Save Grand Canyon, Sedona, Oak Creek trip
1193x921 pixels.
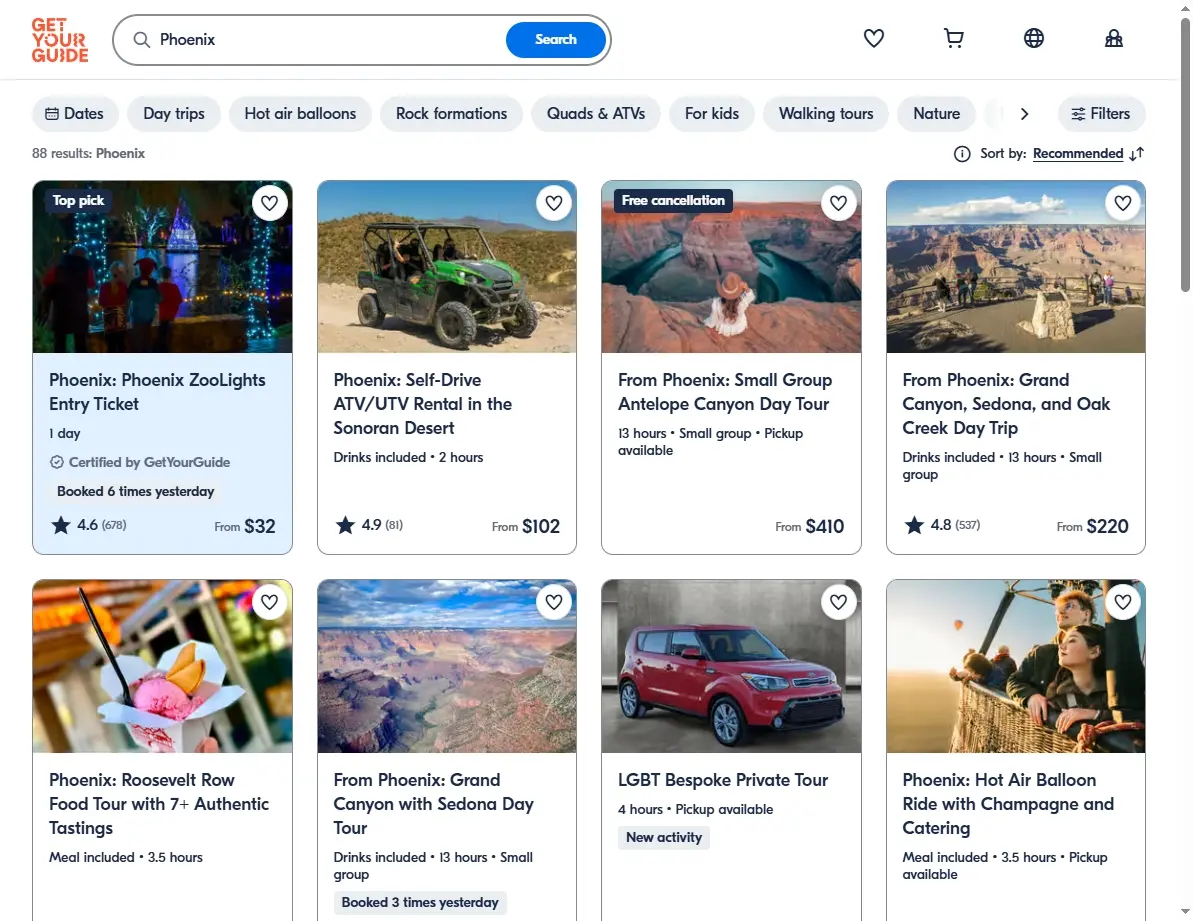(1123, 203)
